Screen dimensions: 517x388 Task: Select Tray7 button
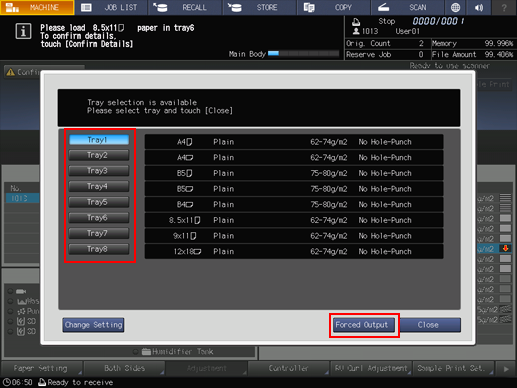tap(99, 233)
